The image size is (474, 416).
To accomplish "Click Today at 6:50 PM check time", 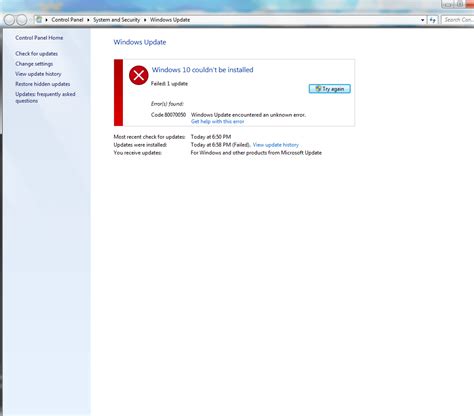I will tap(211, 137).
